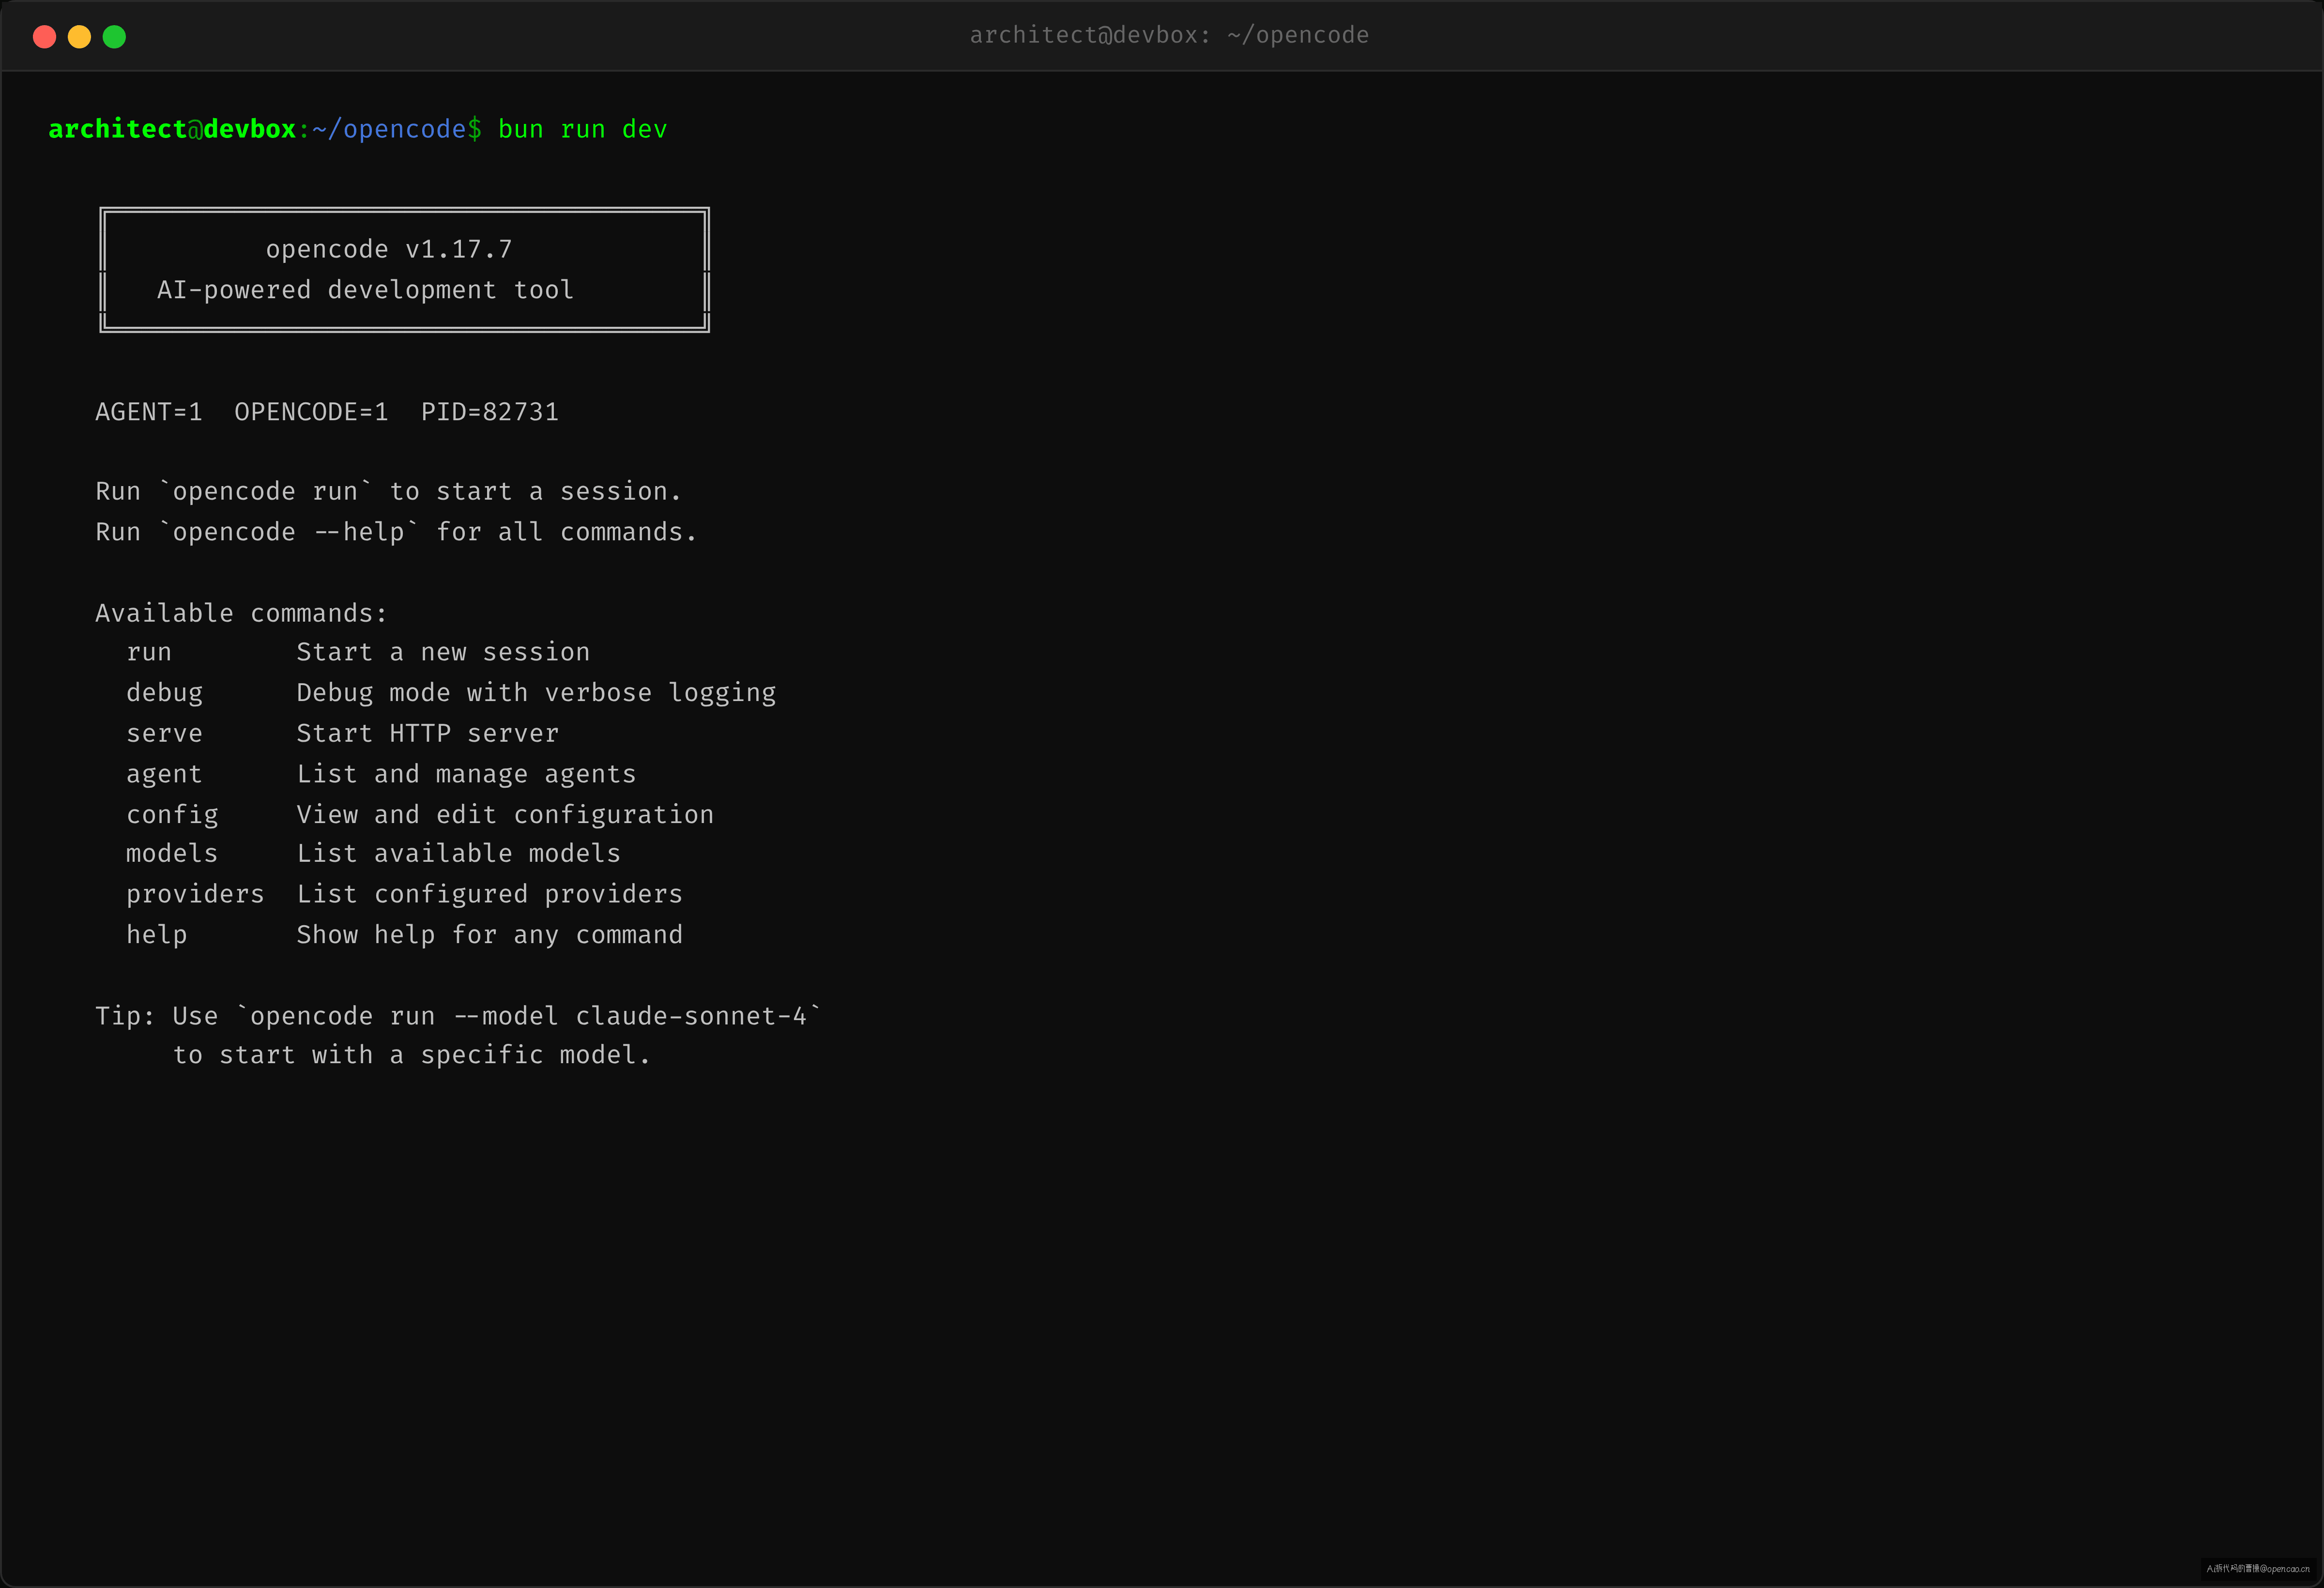Screen dimensions: 2324x1588
Task: Select the blue "~/opencode" path in the prompt
Action: pyautogui.click(x=389, y=129)
